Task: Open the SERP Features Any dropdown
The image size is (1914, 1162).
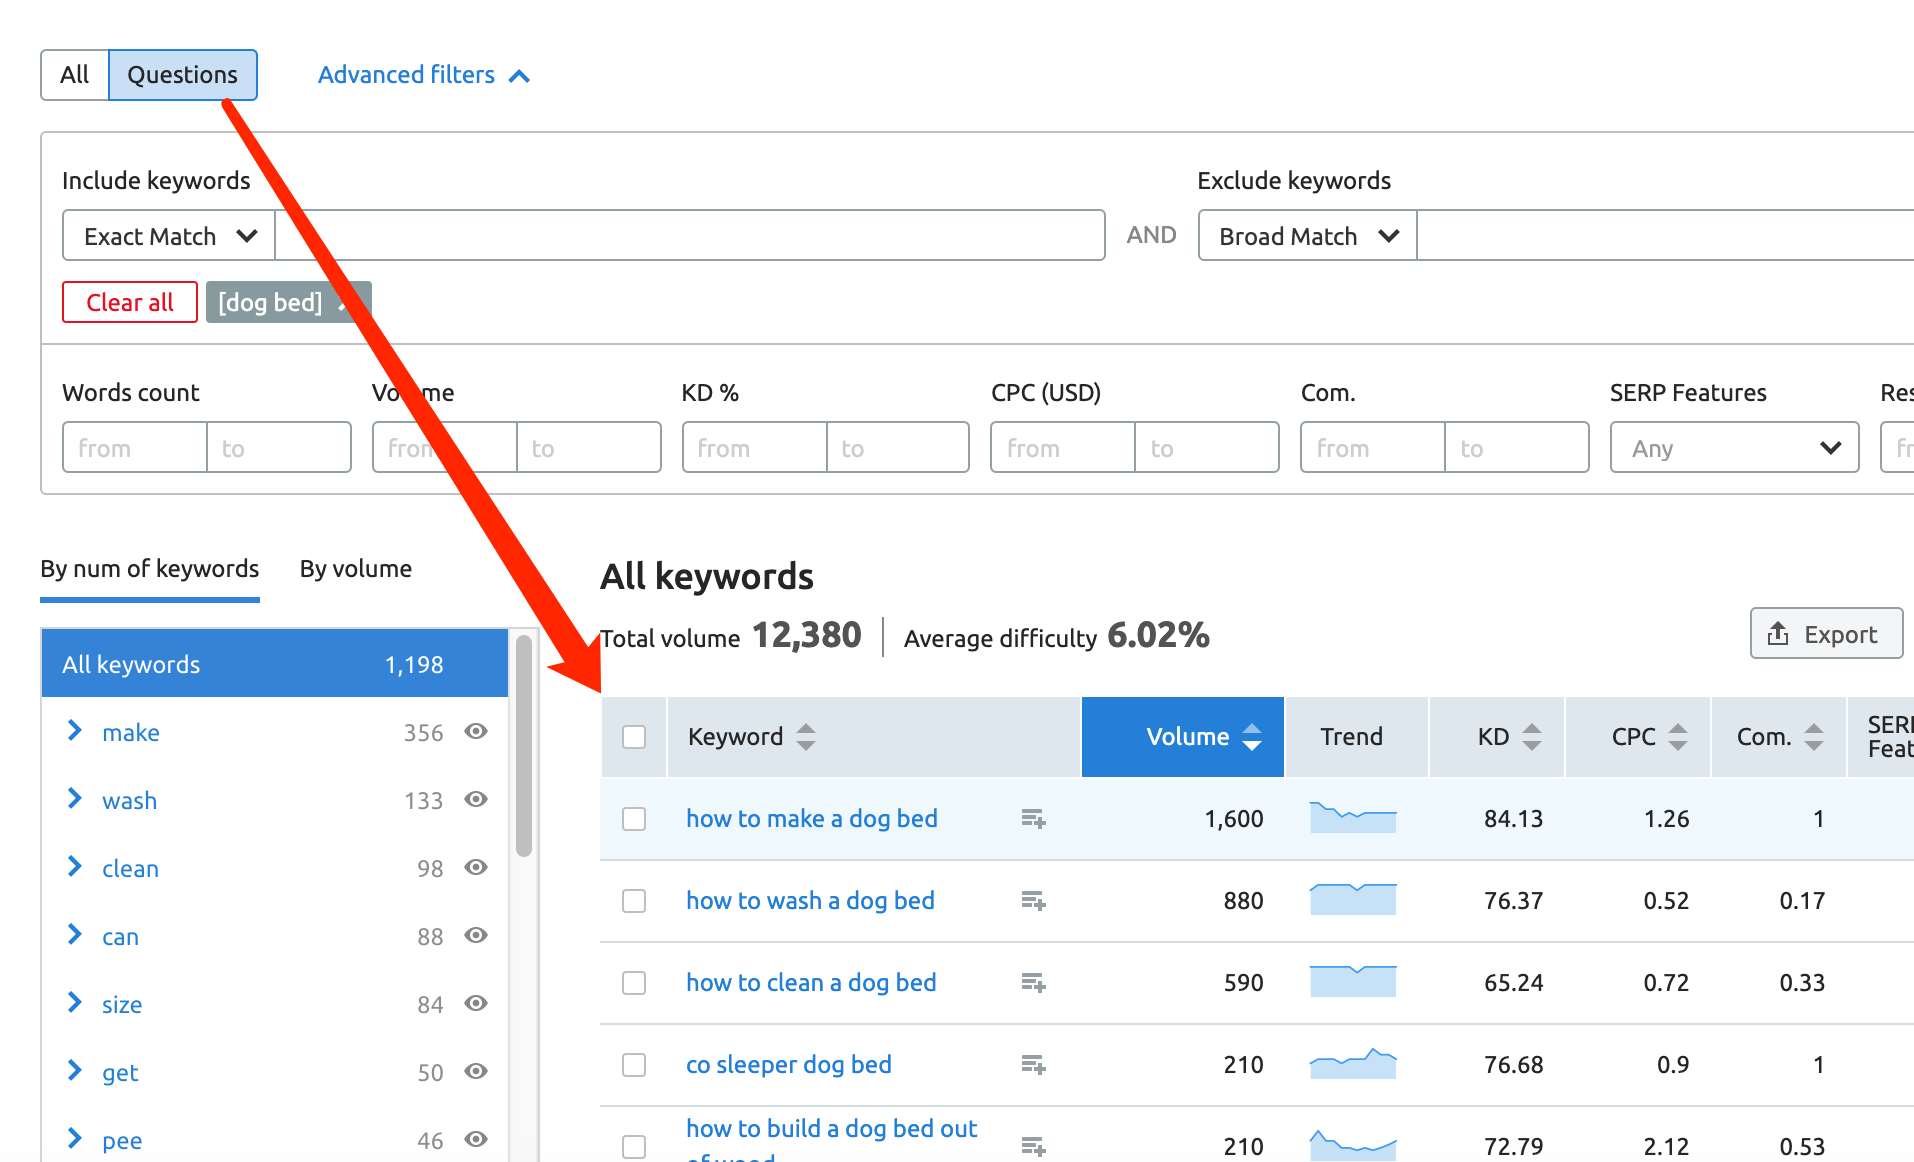Action: [x=1735, y=448]
